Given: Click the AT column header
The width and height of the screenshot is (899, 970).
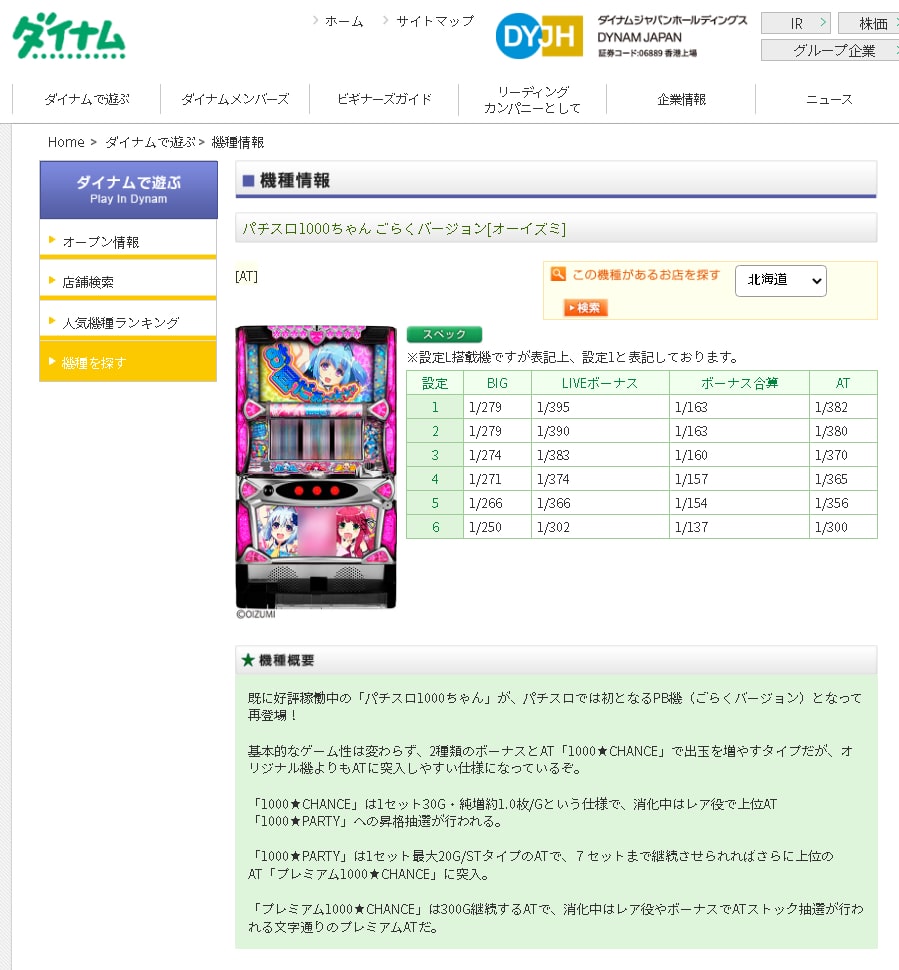Looking at the screenshot, I should [843, 383].
